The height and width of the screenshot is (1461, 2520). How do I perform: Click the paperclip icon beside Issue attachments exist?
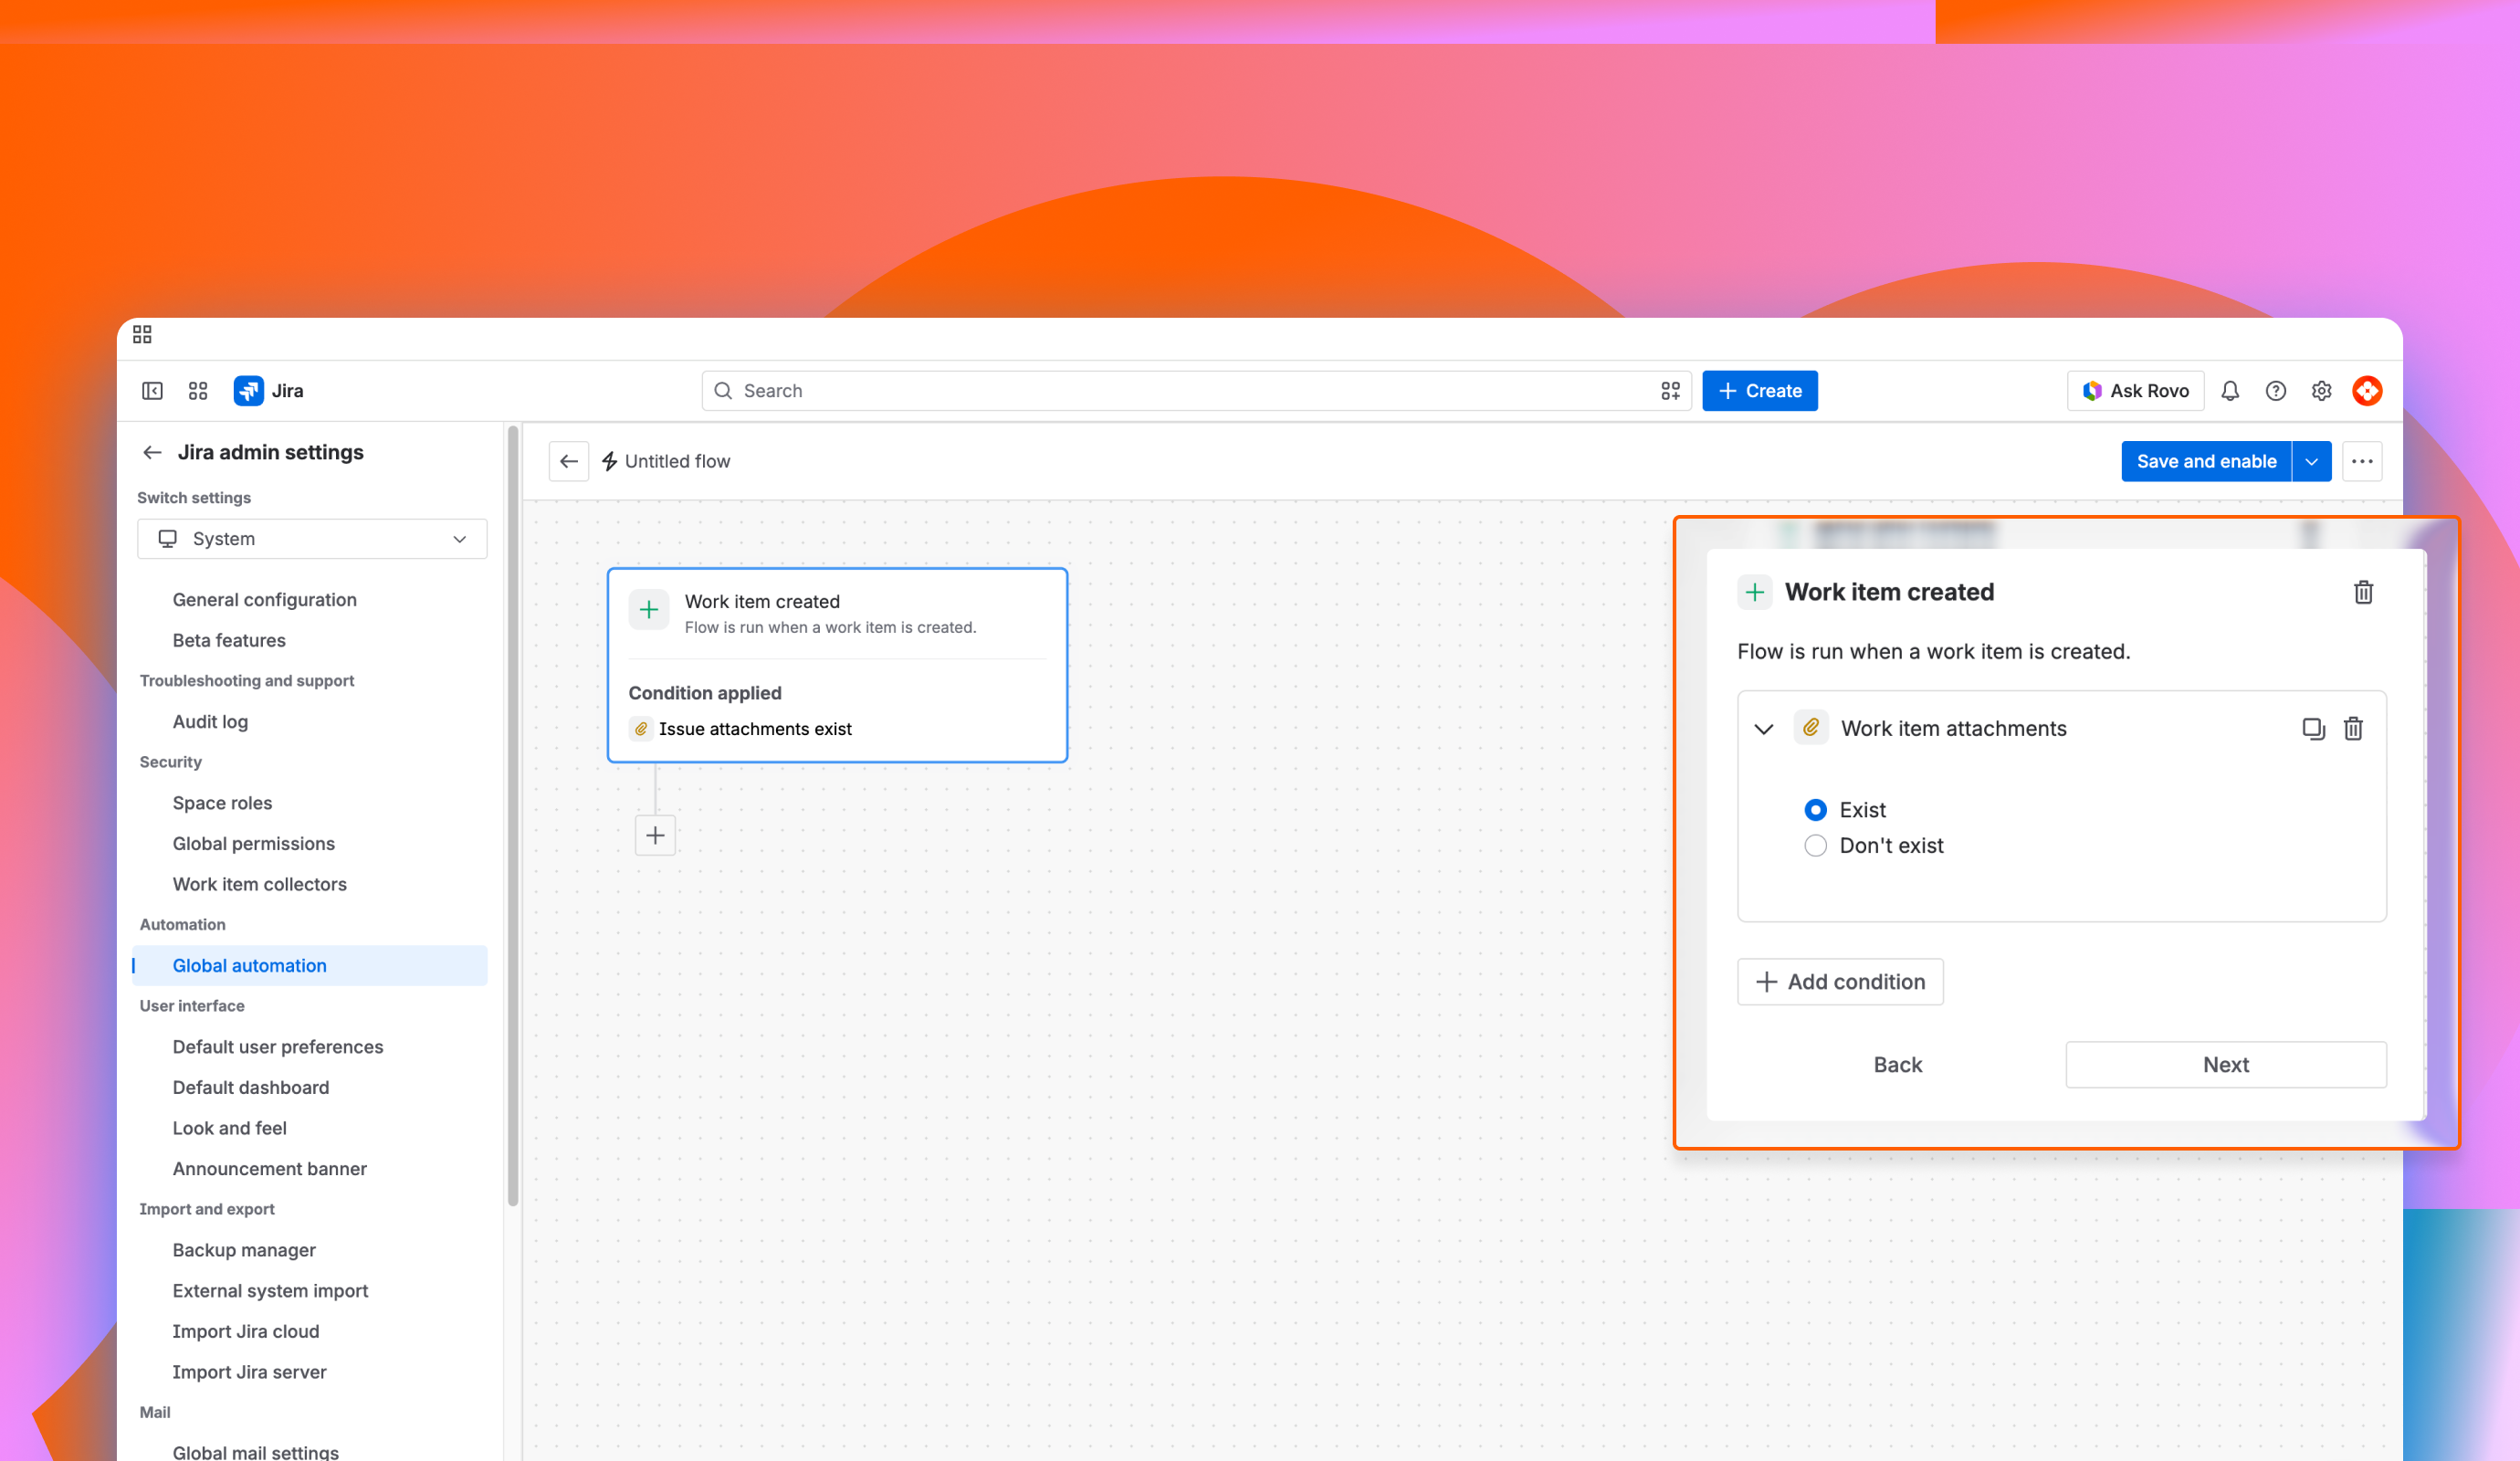click(641, 729)
